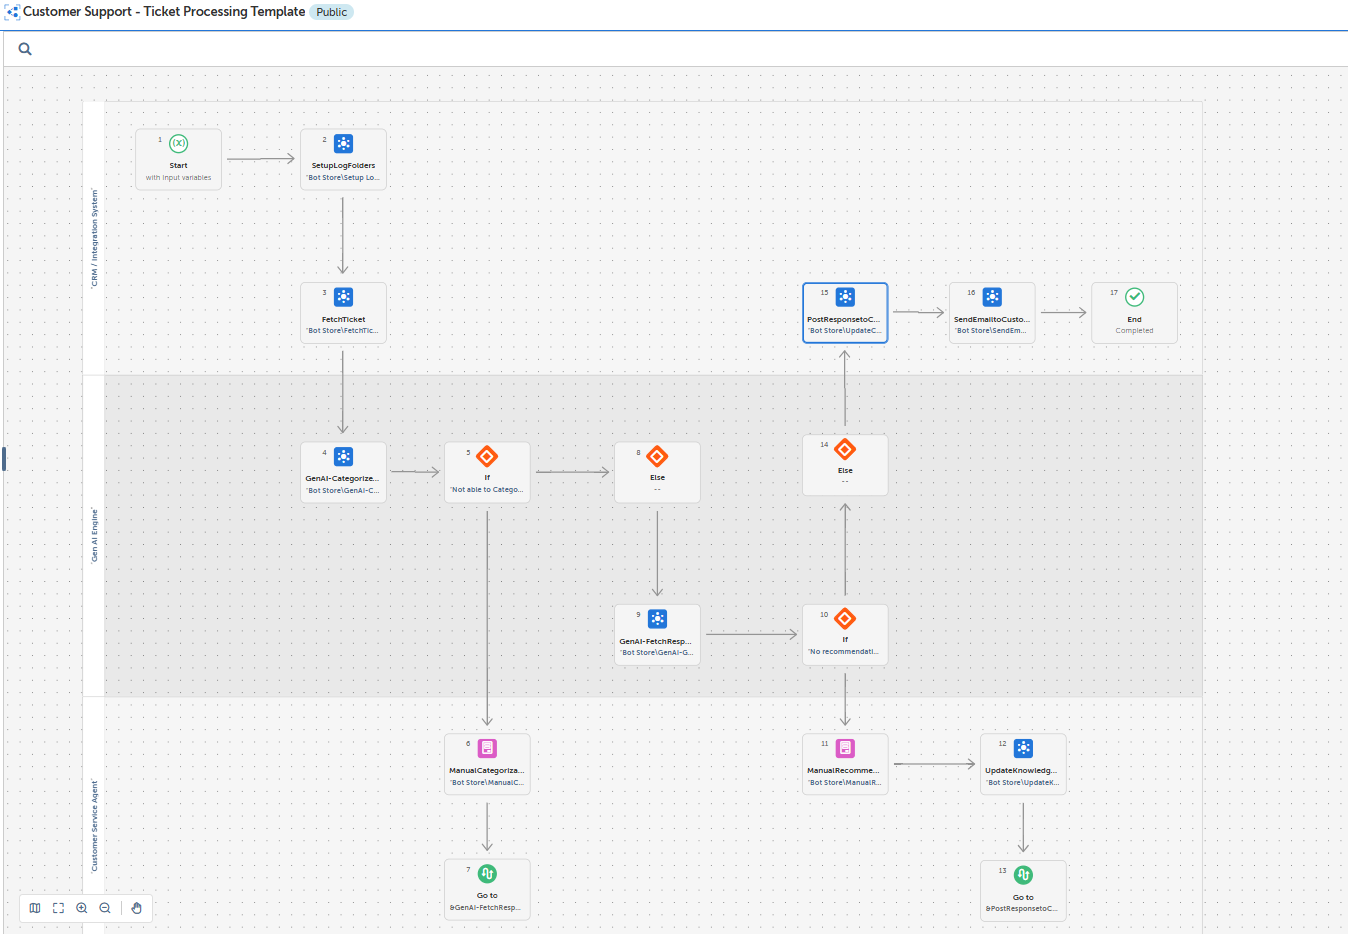
Task: Click the fit-to-screen icon
Action: [58, 908]
